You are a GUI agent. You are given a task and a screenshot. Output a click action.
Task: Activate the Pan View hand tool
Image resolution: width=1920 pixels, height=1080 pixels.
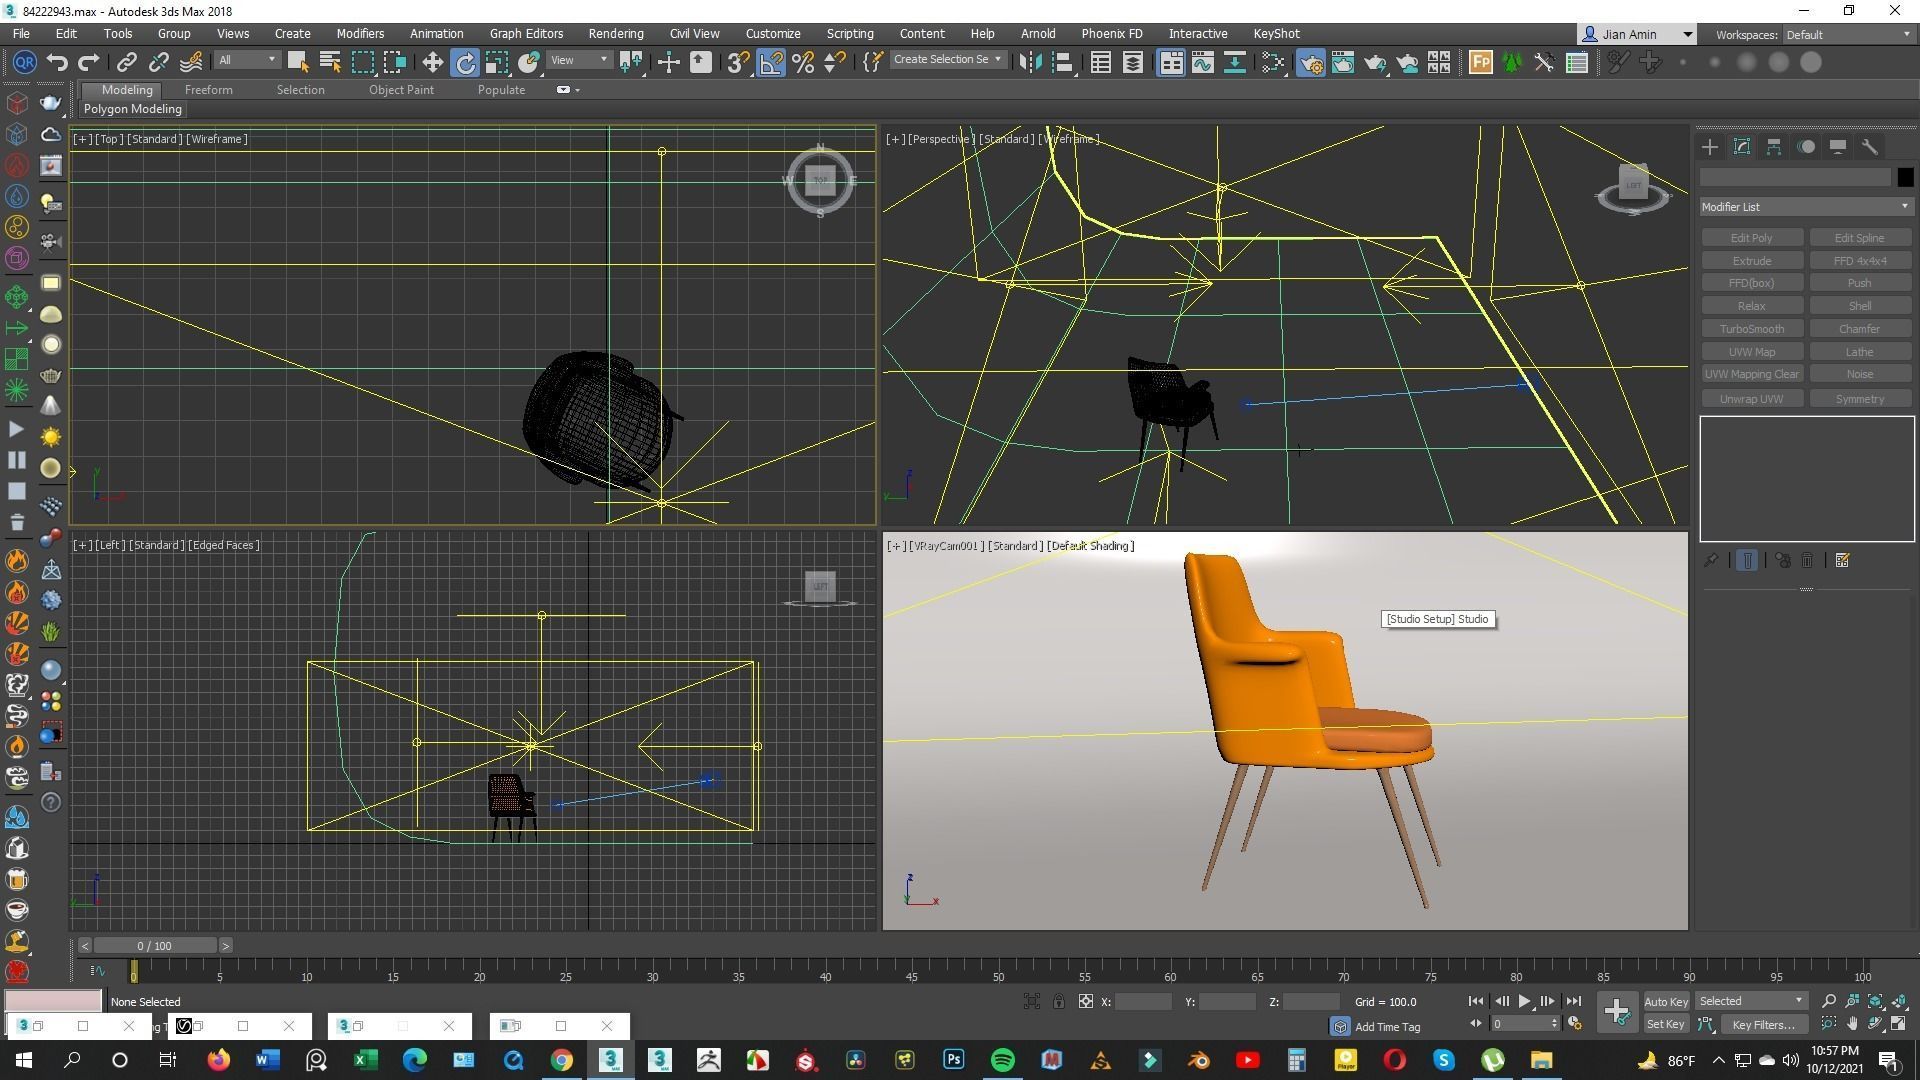point(1852,1024)
